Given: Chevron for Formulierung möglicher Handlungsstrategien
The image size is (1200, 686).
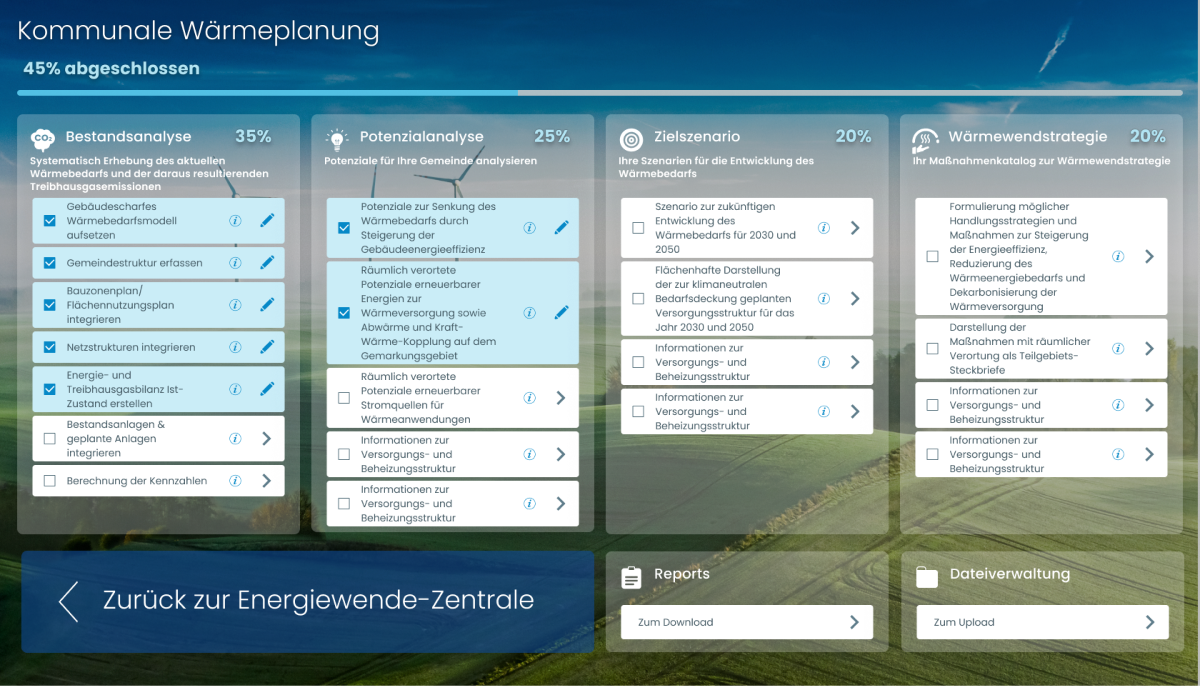Looking at the screenshot, I should (x=1148, y=256).
